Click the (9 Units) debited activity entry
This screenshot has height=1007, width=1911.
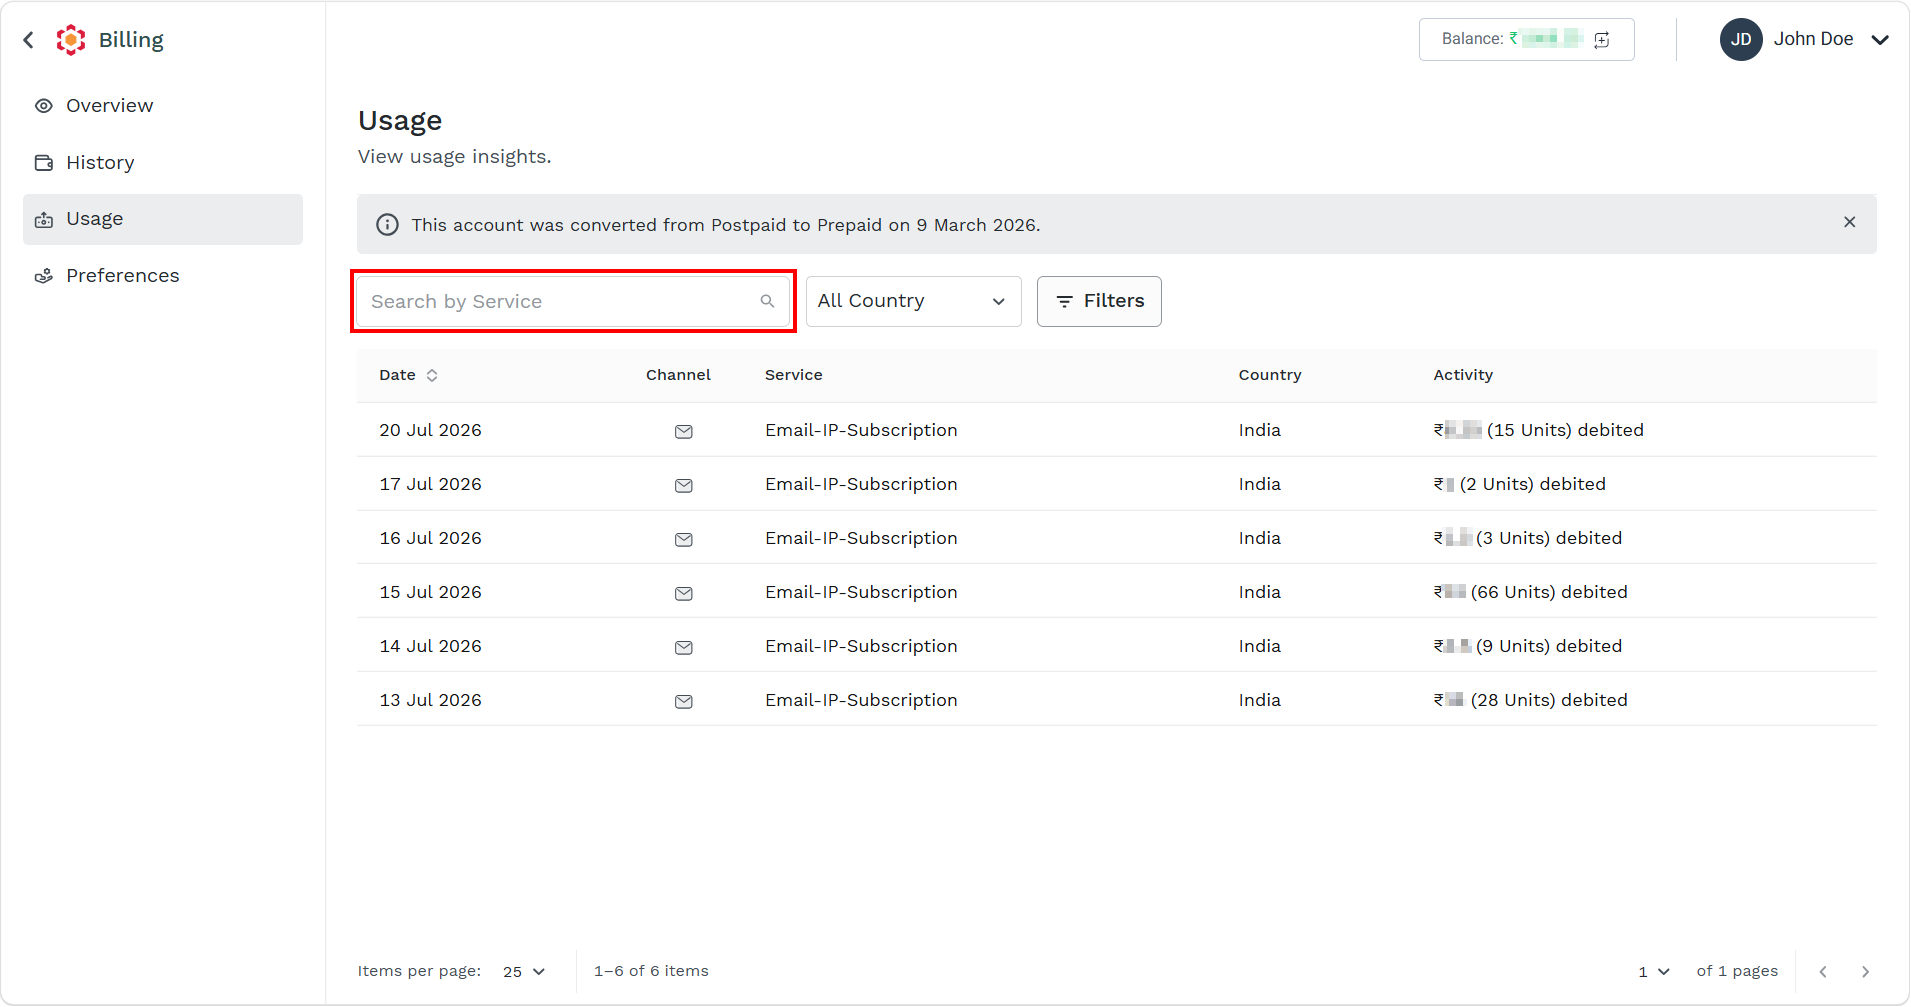(x=1528, y=646)
